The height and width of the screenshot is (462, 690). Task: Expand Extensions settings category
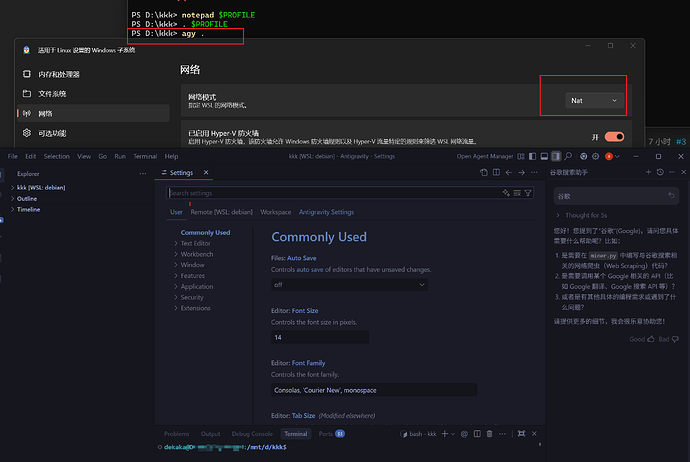tap(195, 308)
